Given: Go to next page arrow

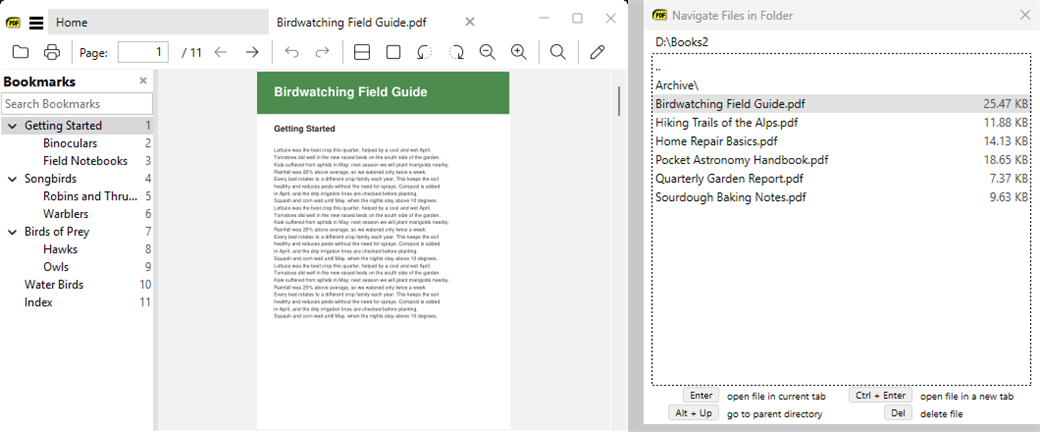Looking at the screenshot, I should tap(252, 52).
